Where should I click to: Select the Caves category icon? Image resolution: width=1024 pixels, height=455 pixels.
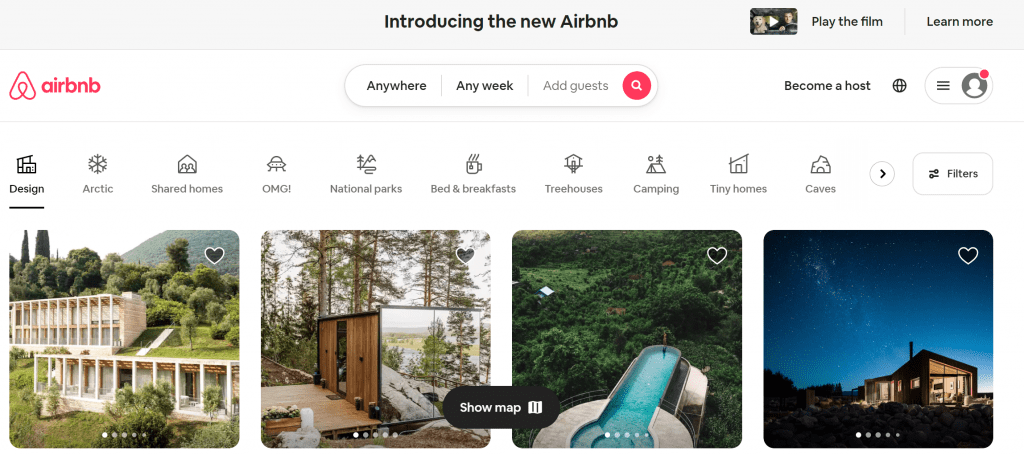820,165
